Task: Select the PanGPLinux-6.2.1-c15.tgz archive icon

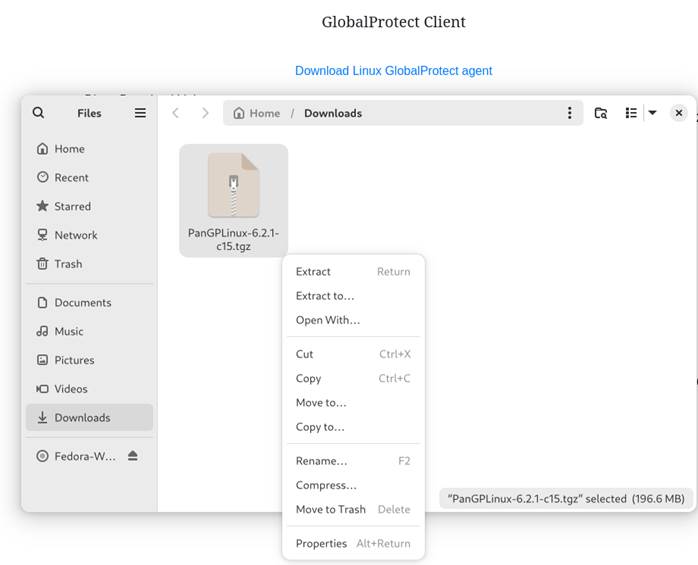Action: click(x=234, y=185)
